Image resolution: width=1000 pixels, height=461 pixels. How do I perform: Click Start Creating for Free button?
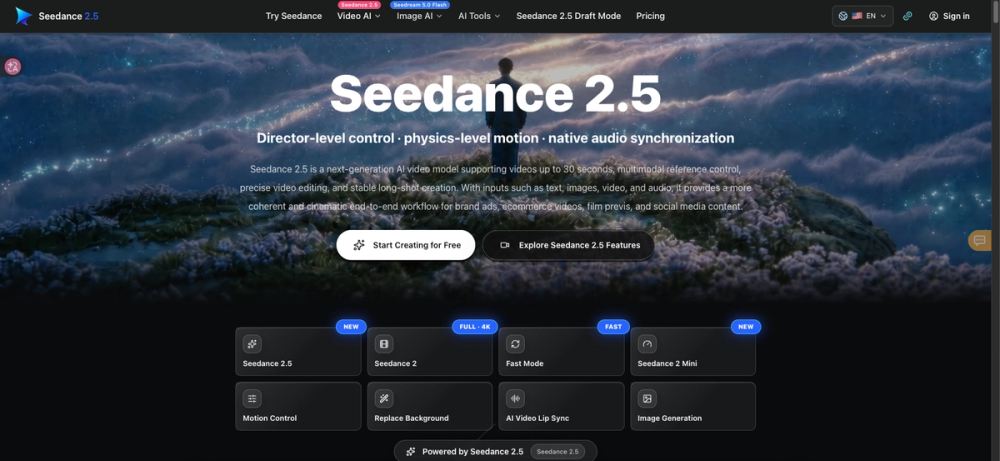coord(406,245)
